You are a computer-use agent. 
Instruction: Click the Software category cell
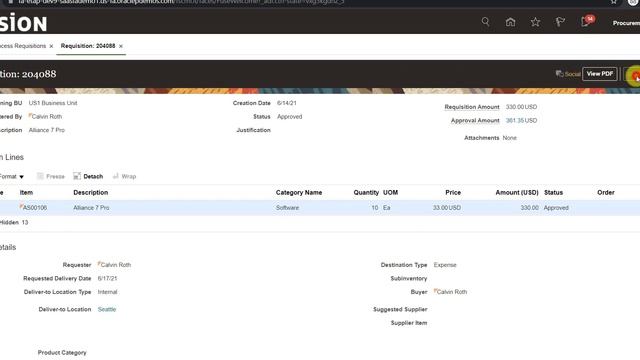[287, 208]
